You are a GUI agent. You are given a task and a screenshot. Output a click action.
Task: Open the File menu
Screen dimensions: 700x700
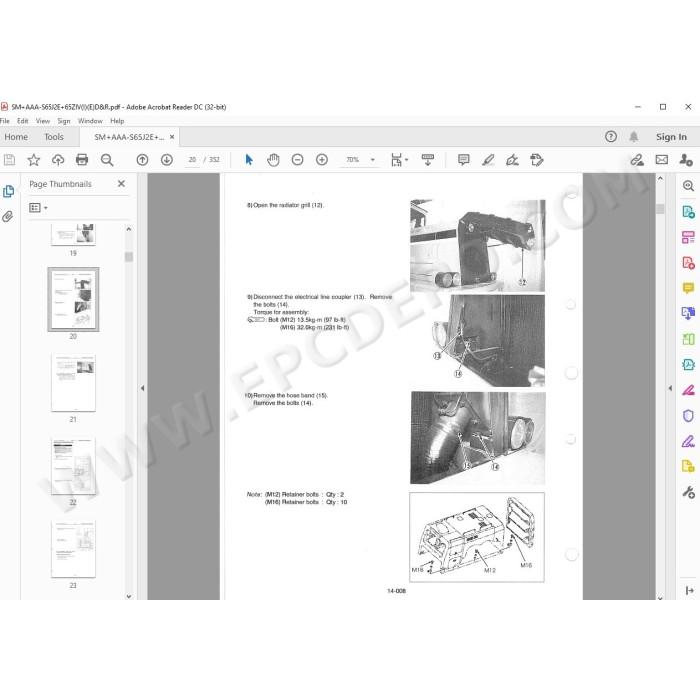(x=5, y=121)
